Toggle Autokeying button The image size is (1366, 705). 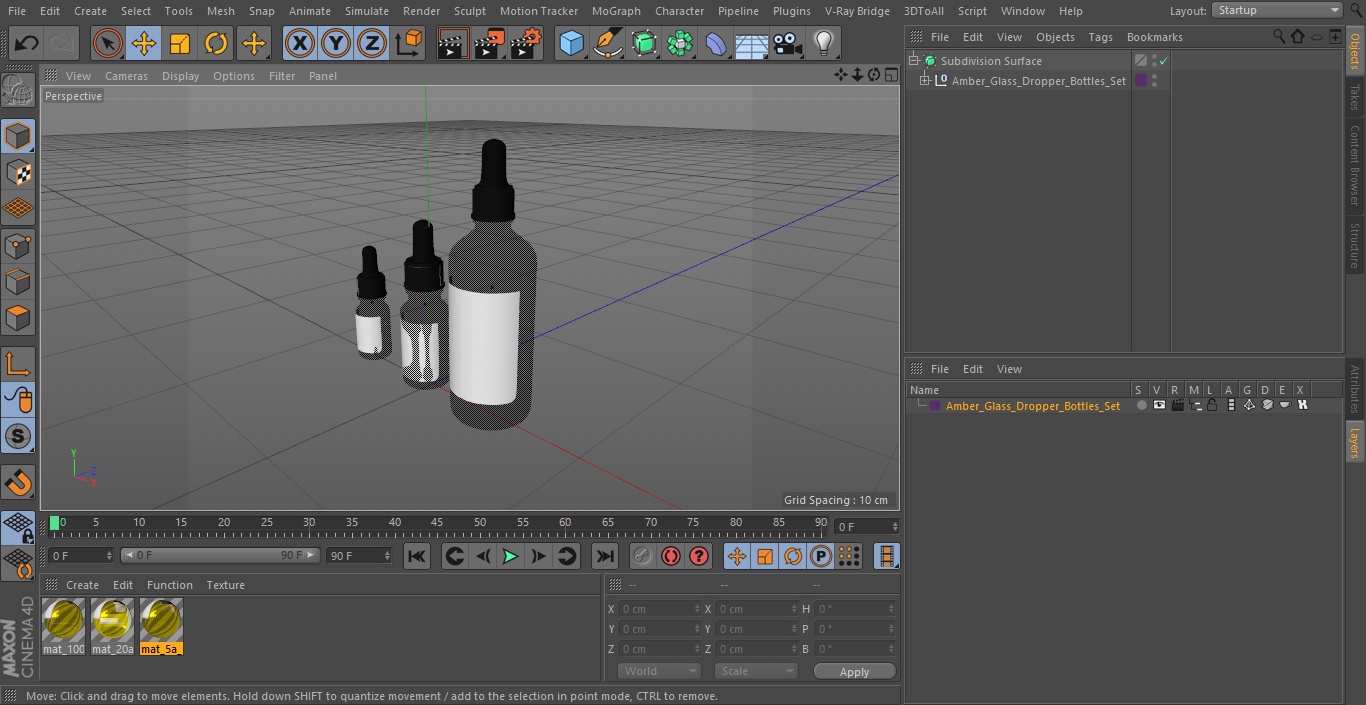[671, 556]
